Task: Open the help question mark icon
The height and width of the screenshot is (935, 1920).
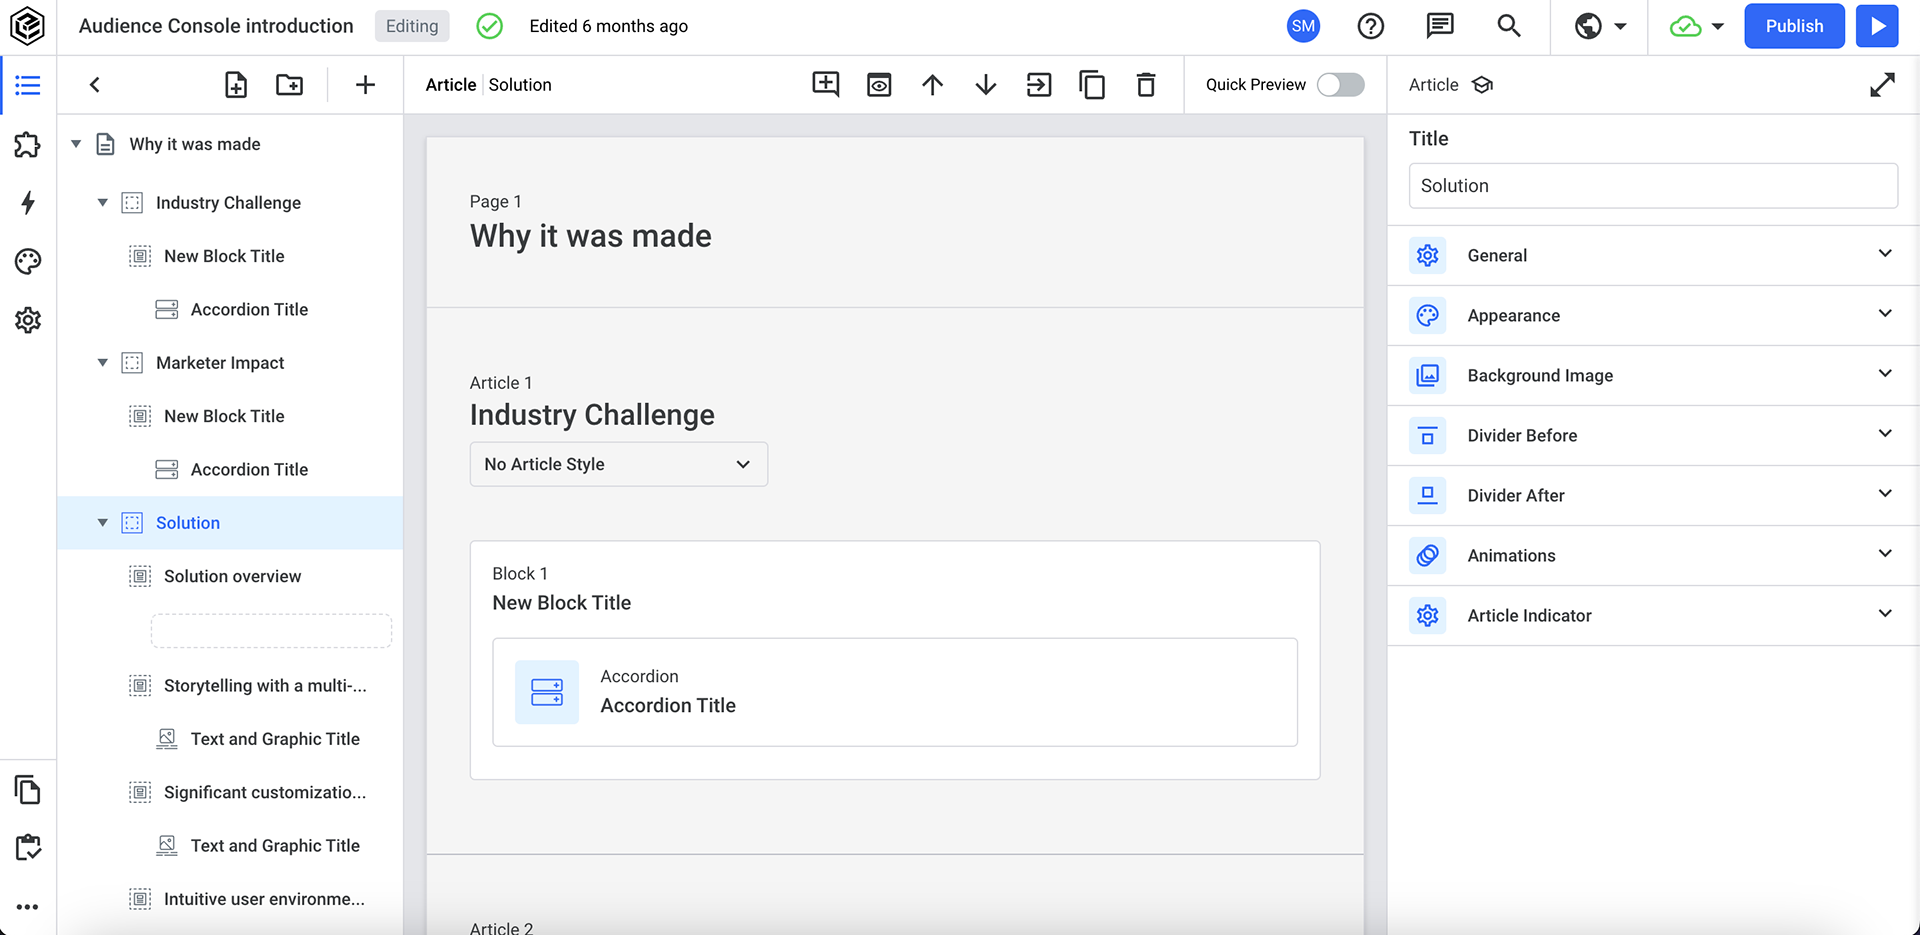Action: pos(1371,26)
